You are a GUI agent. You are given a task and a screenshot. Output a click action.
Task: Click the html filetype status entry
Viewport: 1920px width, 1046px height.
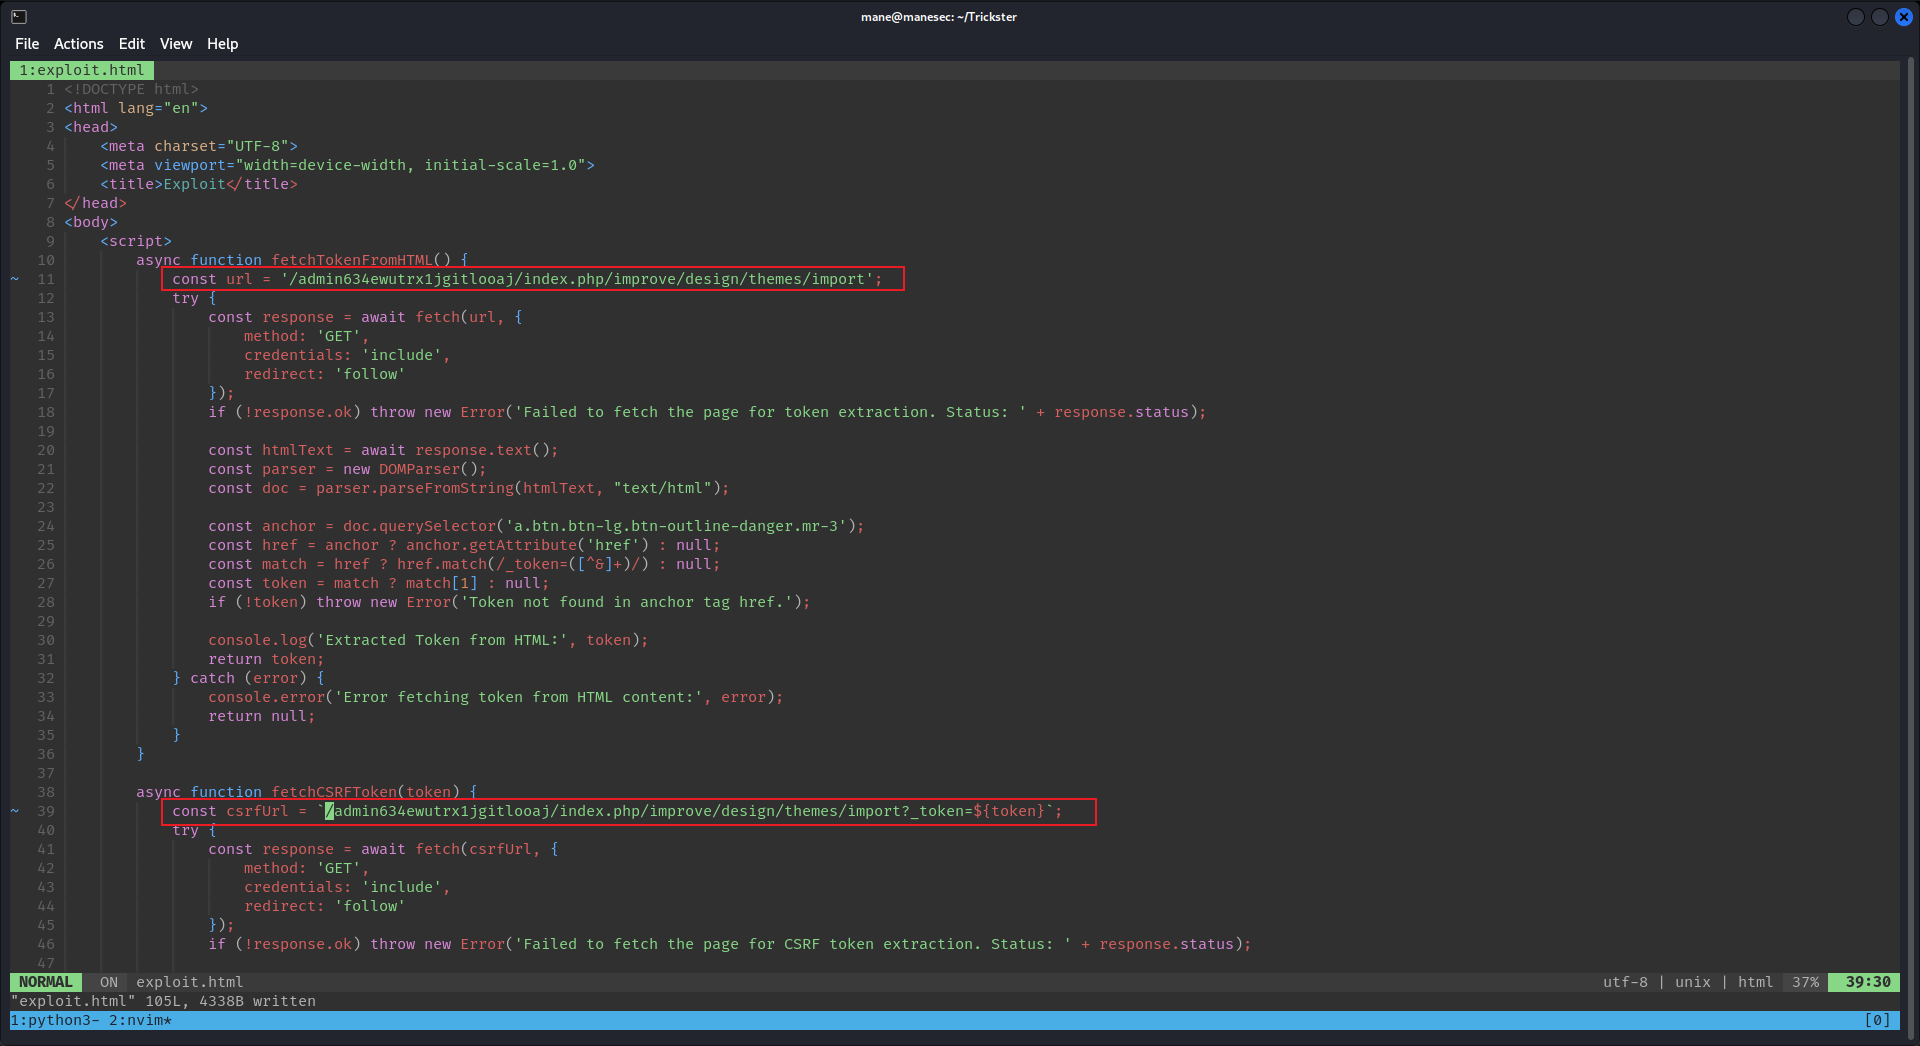point(1755,982)
